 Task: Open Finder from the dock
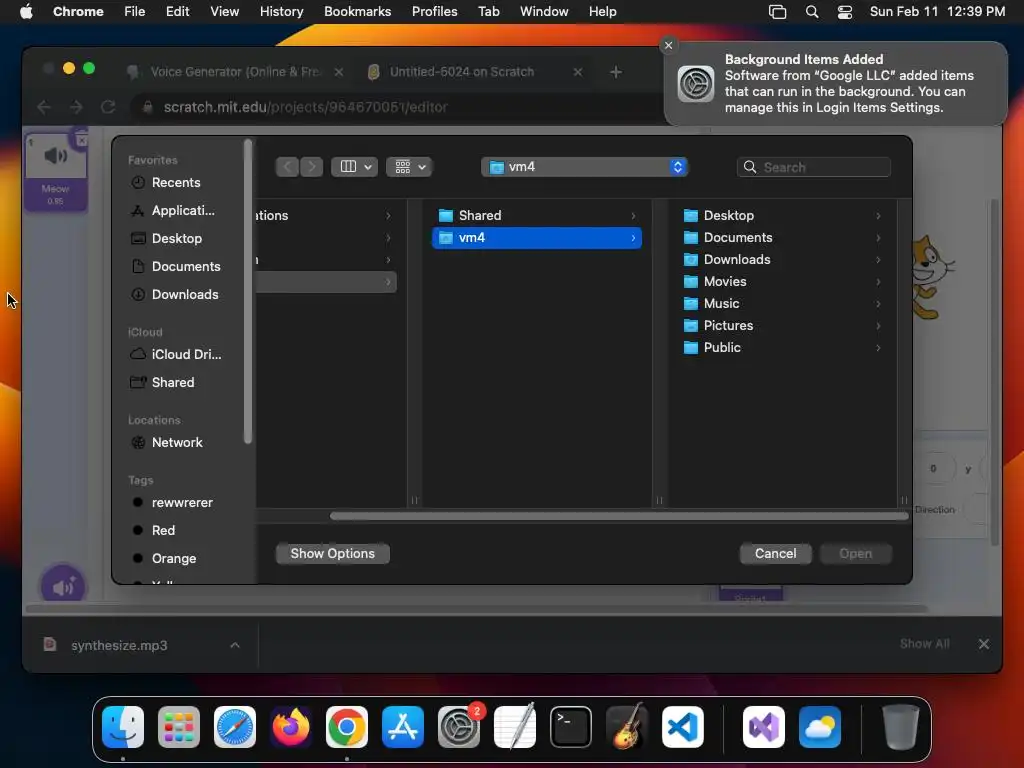(123, 727)
